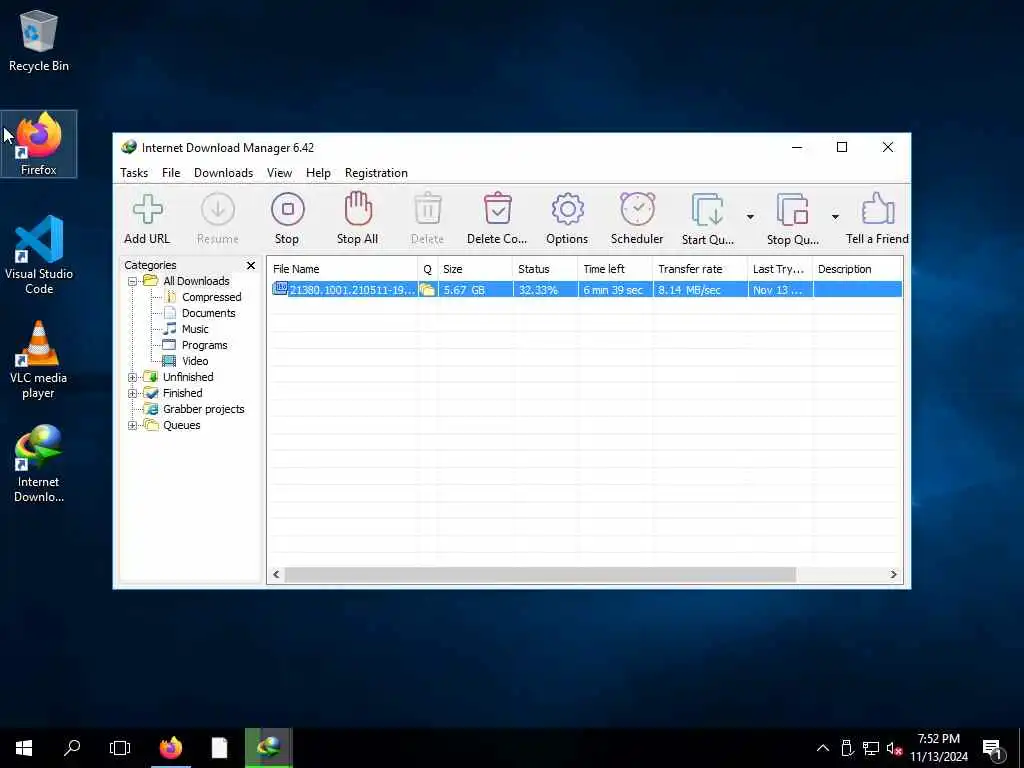Click horizontal scrollbar left arrow

click(x=276, y=575)
